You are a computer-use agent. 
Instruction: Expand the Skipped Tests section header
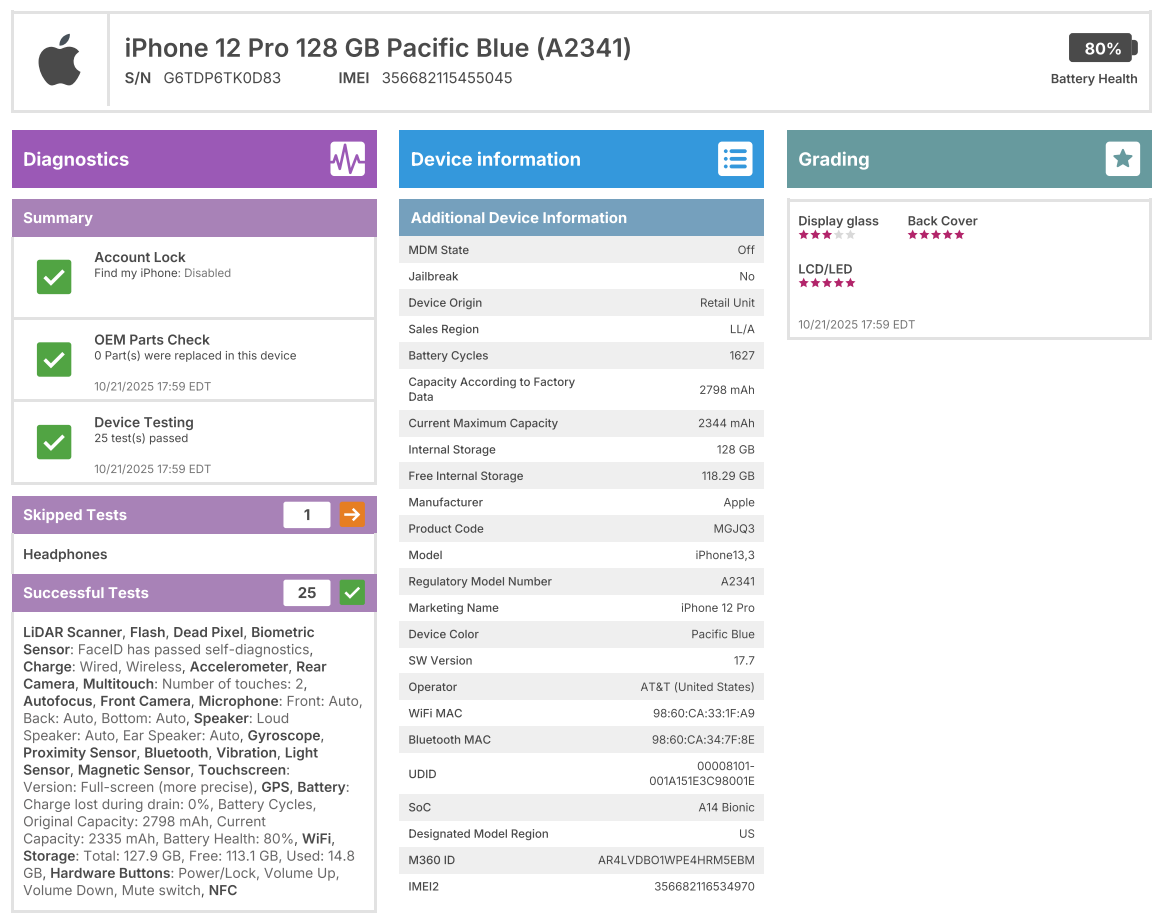point(140,515)
